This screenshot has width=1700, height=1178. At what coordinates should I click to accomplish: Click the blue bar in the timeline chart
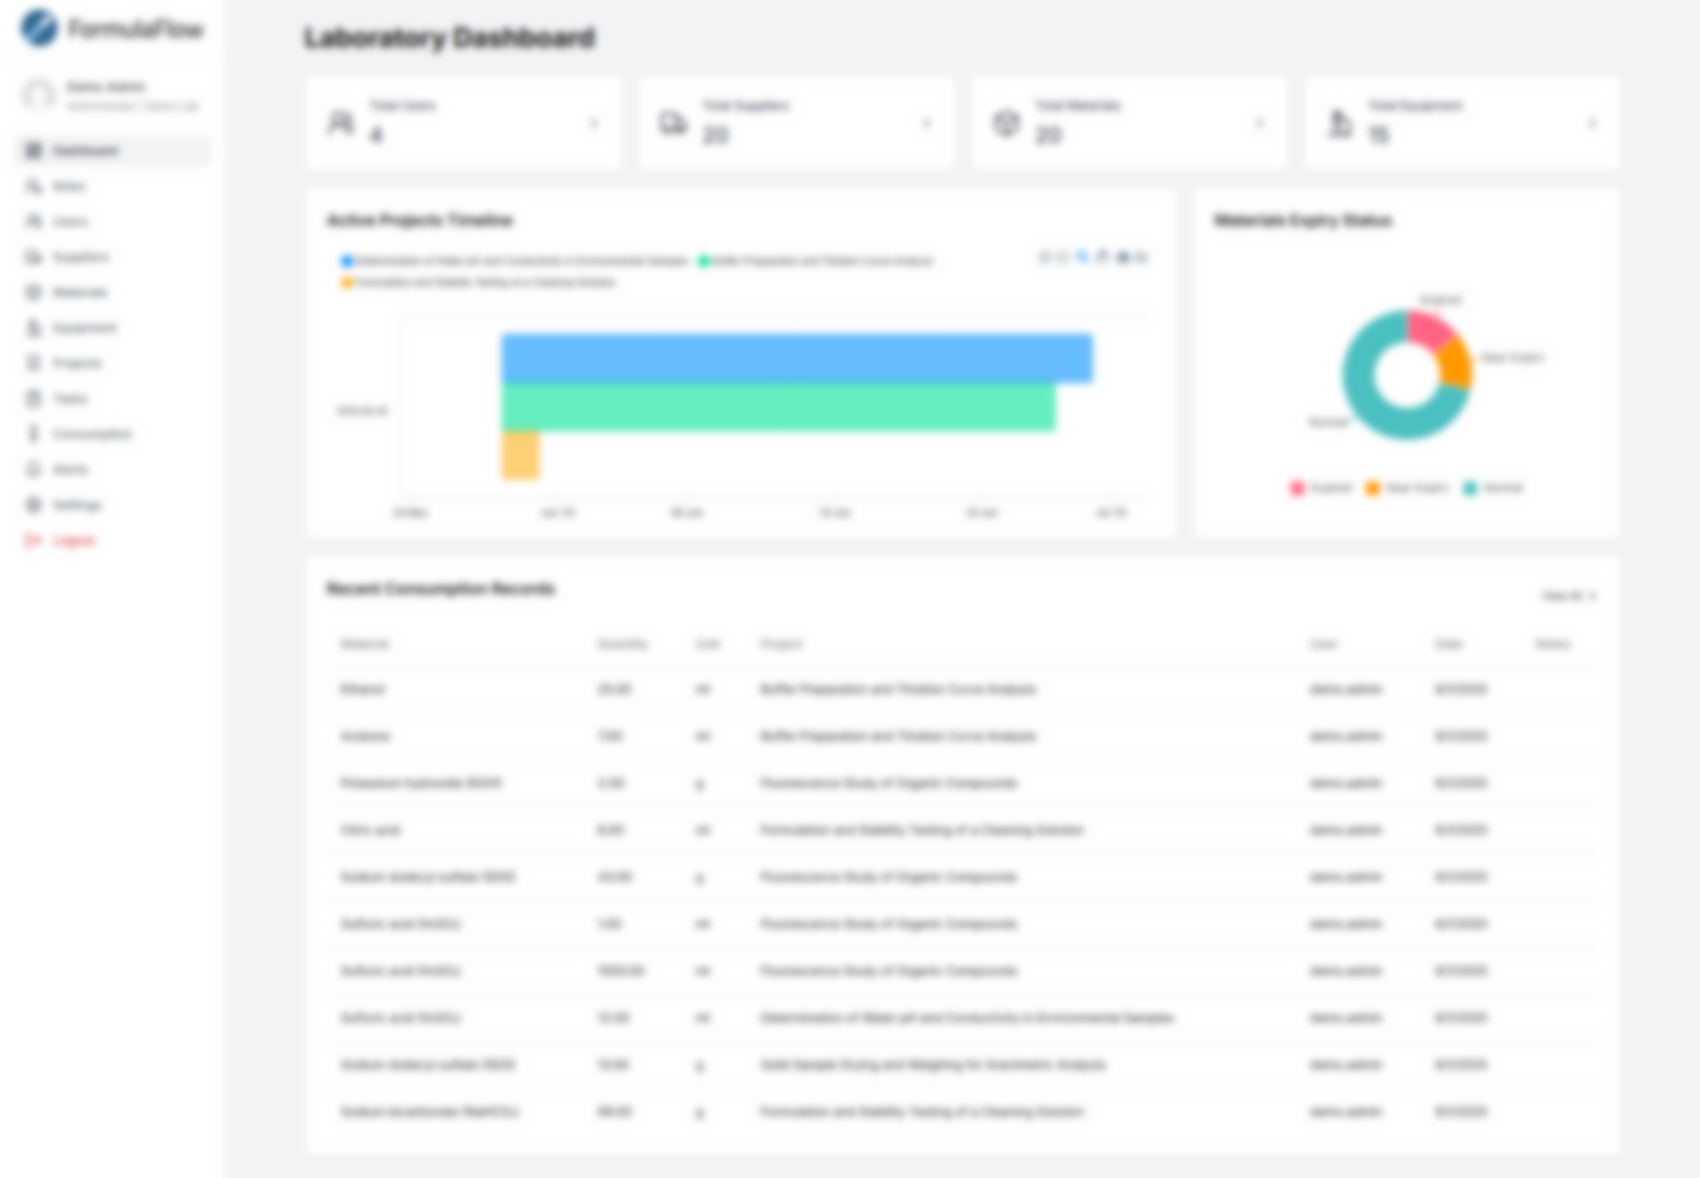pos(797,358)
